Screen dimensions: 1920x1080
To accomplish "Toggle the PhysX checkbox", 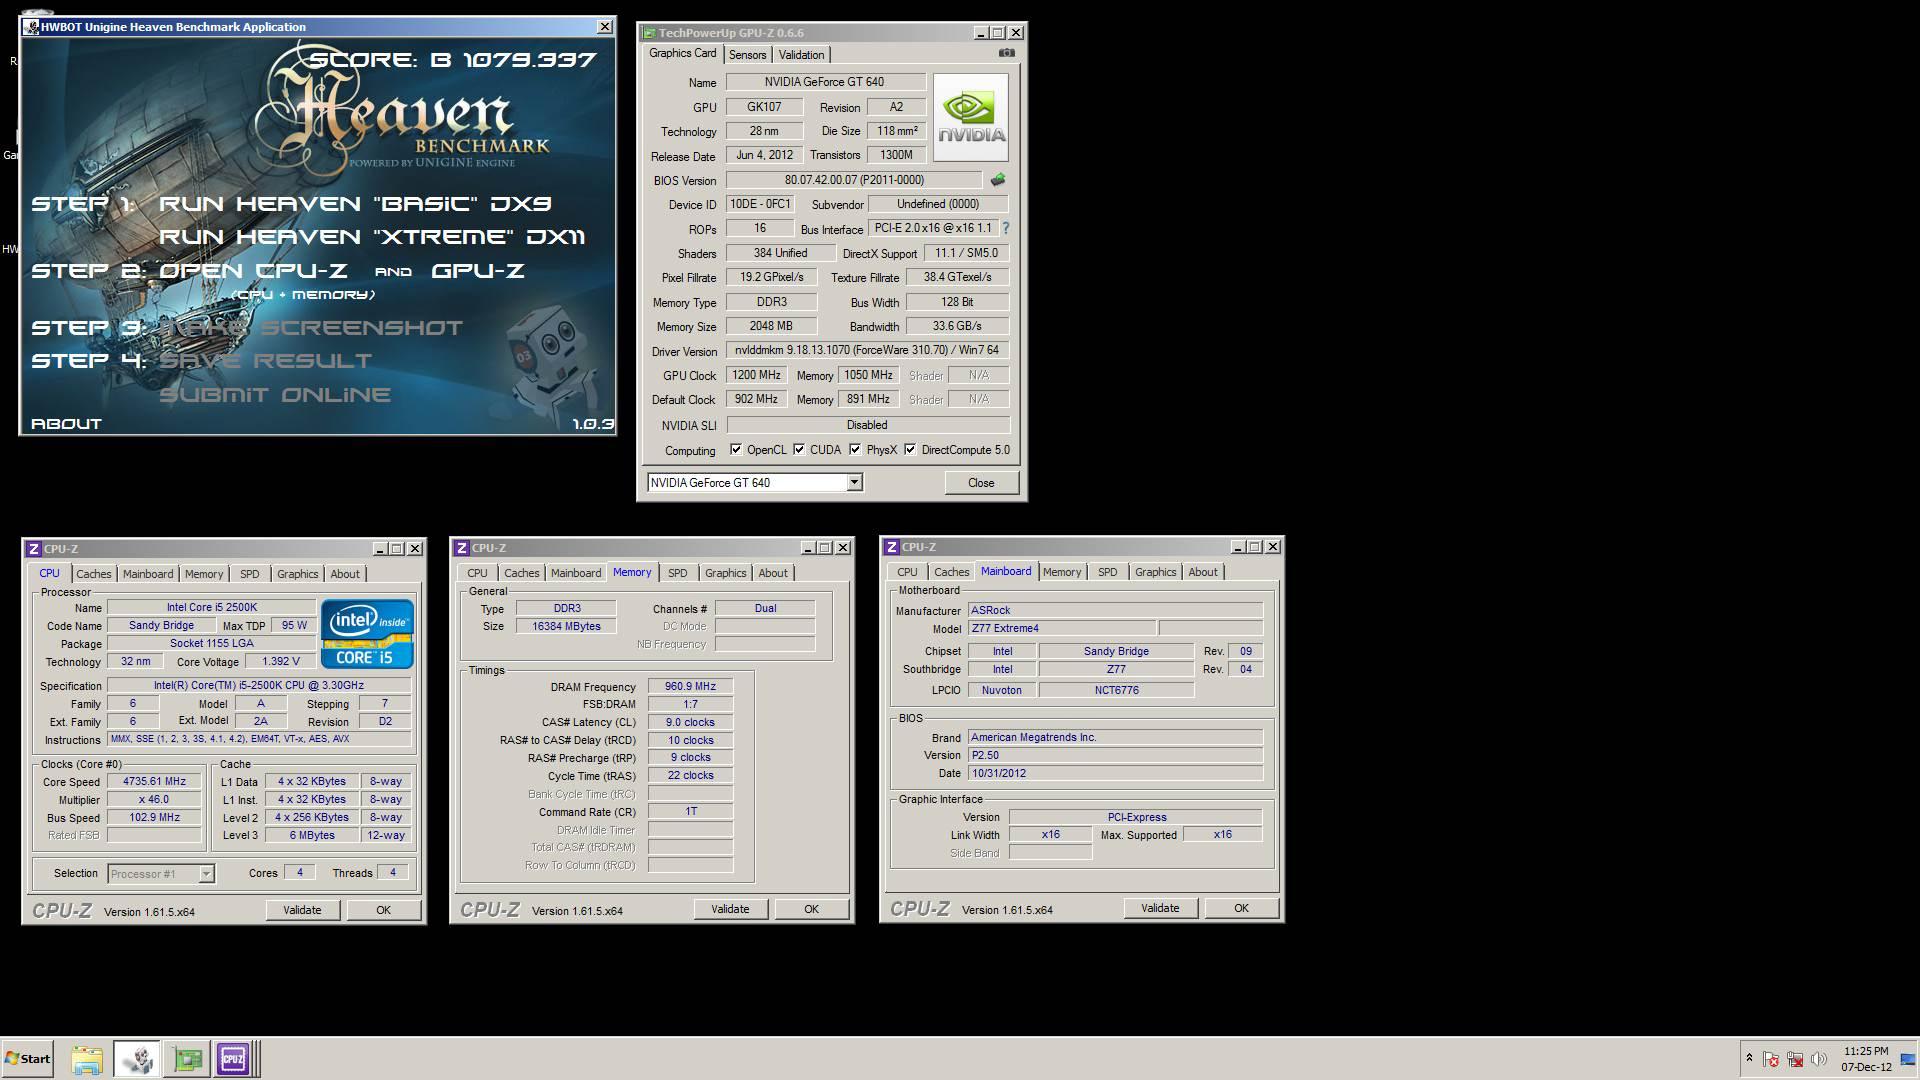I will pyautogui.click(x=855, y=450).
